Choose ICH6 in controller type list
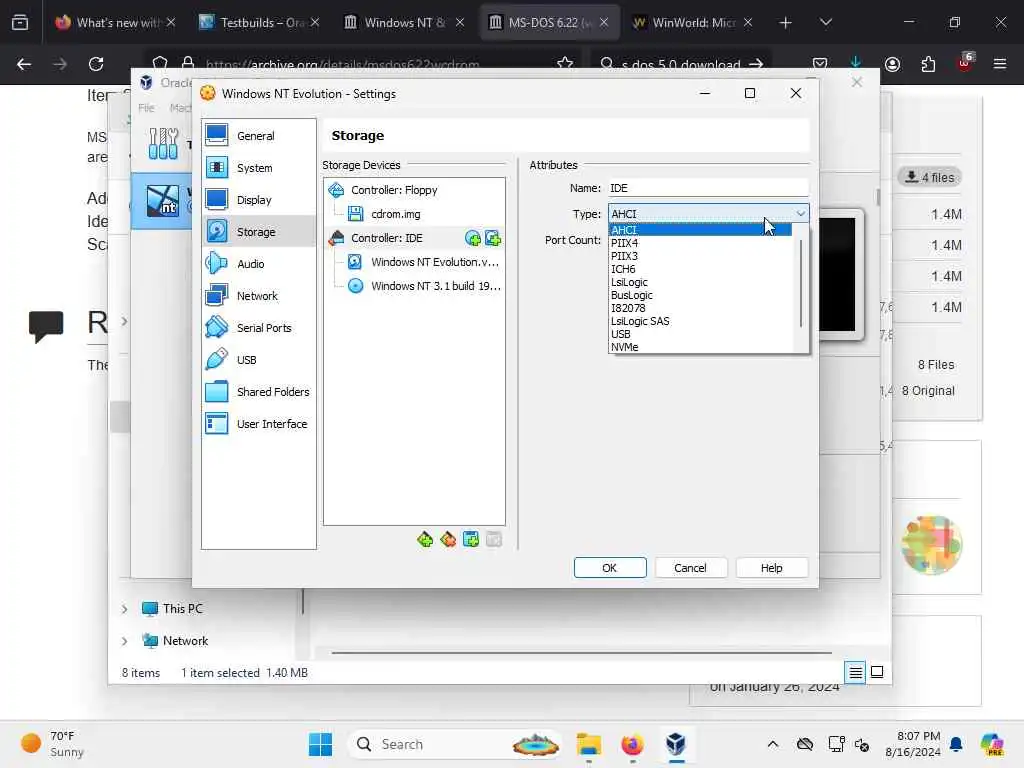The width and height of the screenshot is (1024, 768). pos(701,269)
